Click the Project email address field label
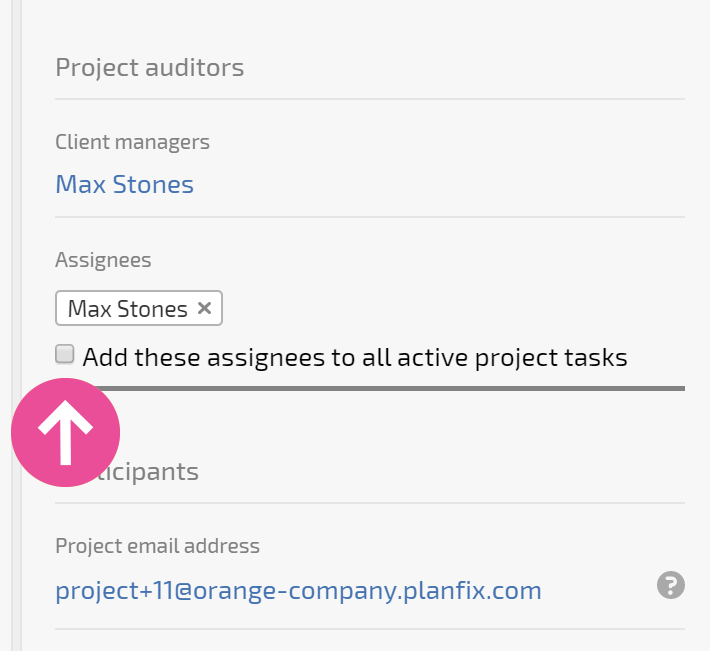 pyautogui.click(x=158, y=546)
